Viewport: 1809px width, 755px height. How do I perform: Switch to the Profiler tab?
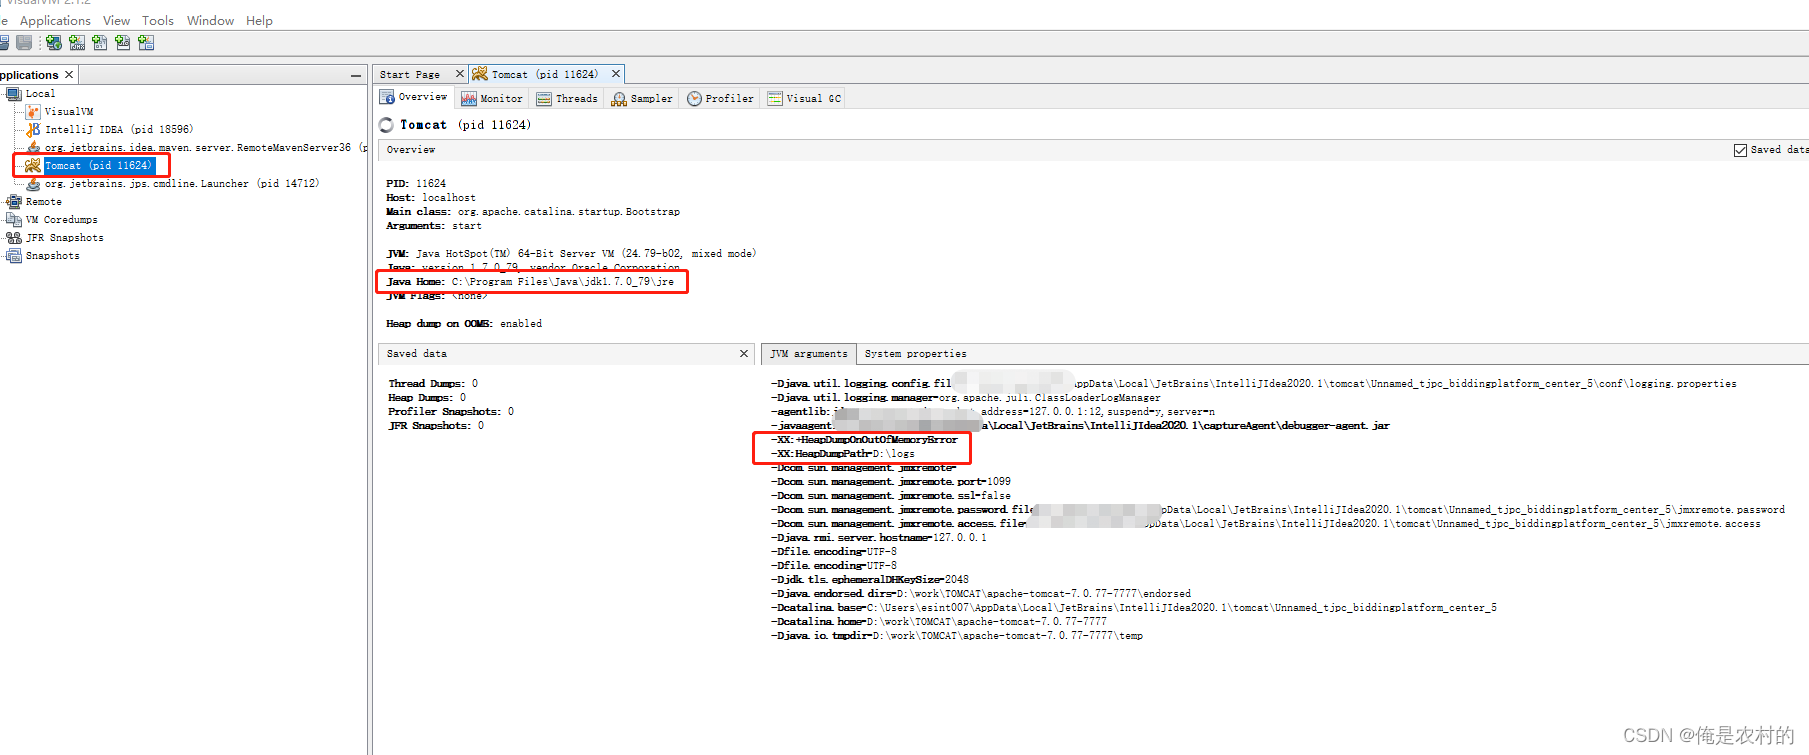(x=720, y=98)
